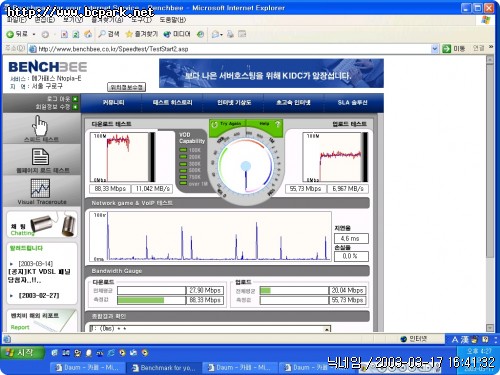
Task: Click the Refresh toolbar icon
Action: [x=76, y=34]
